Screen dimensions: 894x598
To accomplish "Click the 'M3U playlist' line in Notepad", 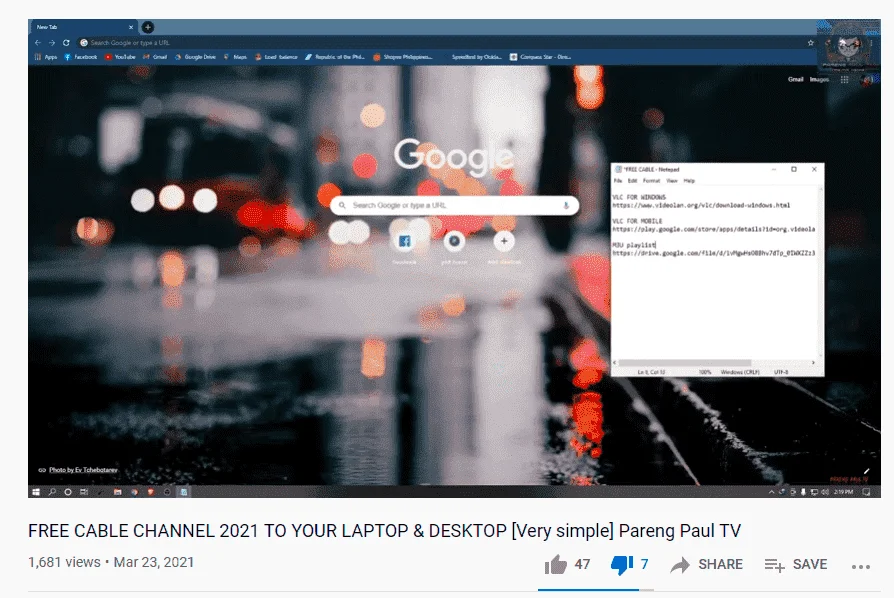I will coord(634,245).
